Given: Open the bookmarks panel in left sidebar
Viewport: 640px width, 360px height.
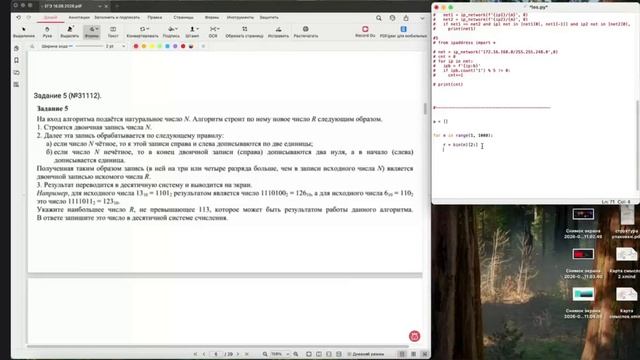Looking at the screenshot, I should pos(16,60).
